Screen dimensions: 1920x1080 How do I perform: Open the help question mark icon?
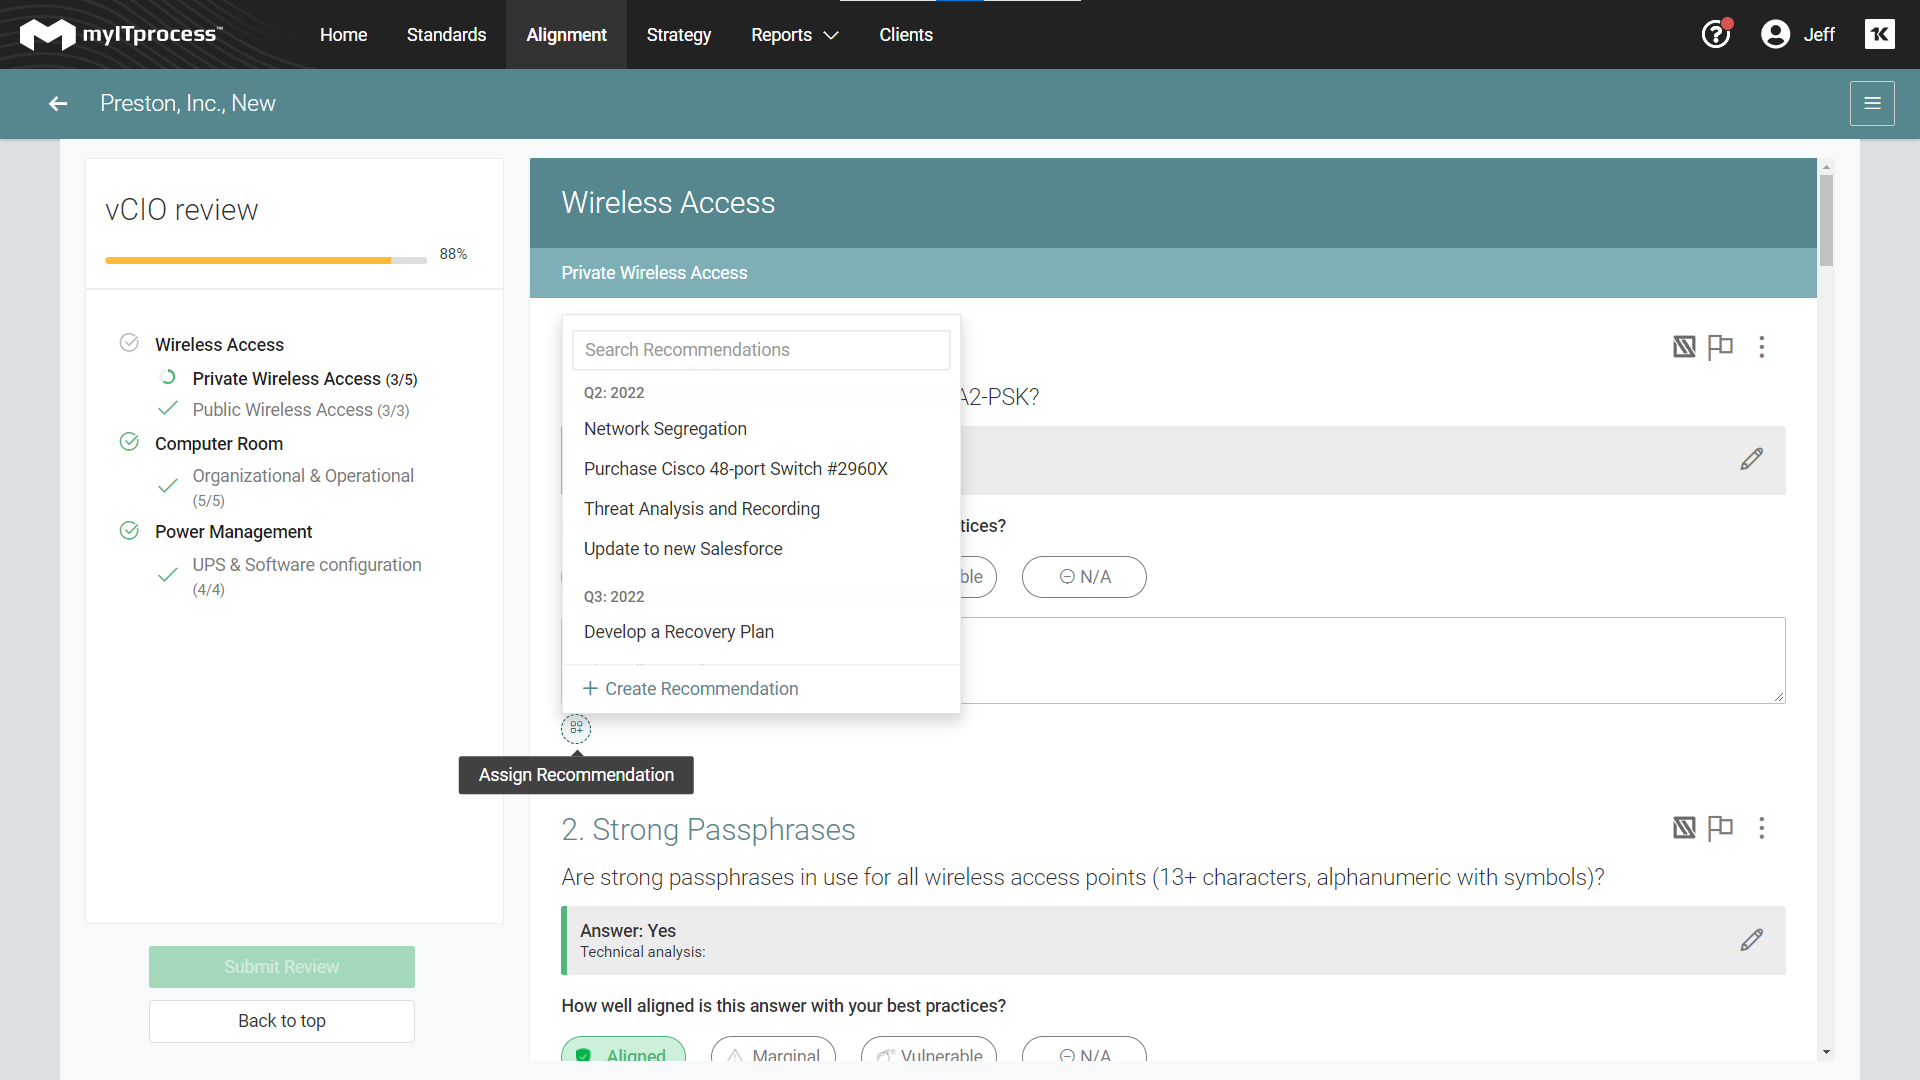tap(1715, 35)
